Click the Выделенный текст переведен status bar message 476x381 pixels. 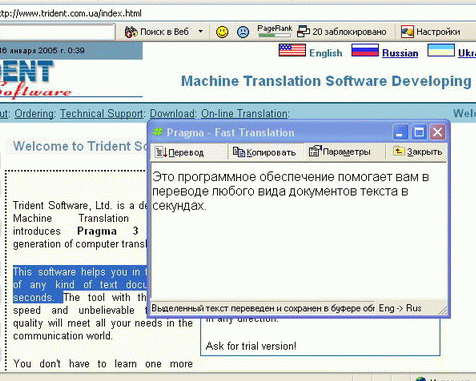pyautogui.click(x=263, y=308)
